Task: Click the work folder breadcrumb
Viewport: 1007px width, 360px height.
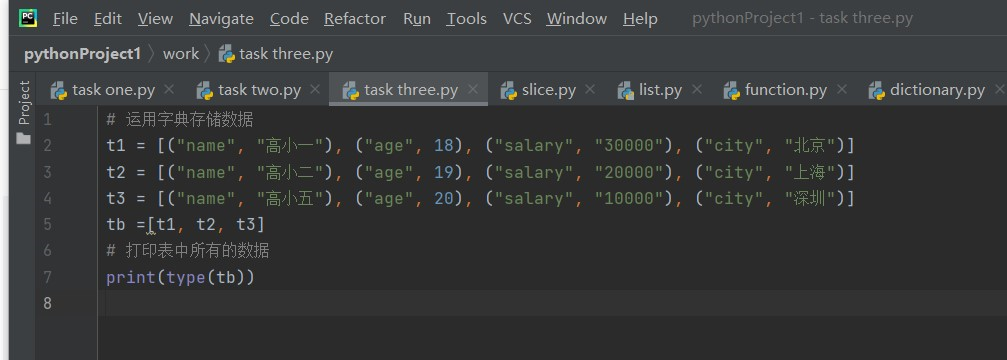Action: coord(181,54)
